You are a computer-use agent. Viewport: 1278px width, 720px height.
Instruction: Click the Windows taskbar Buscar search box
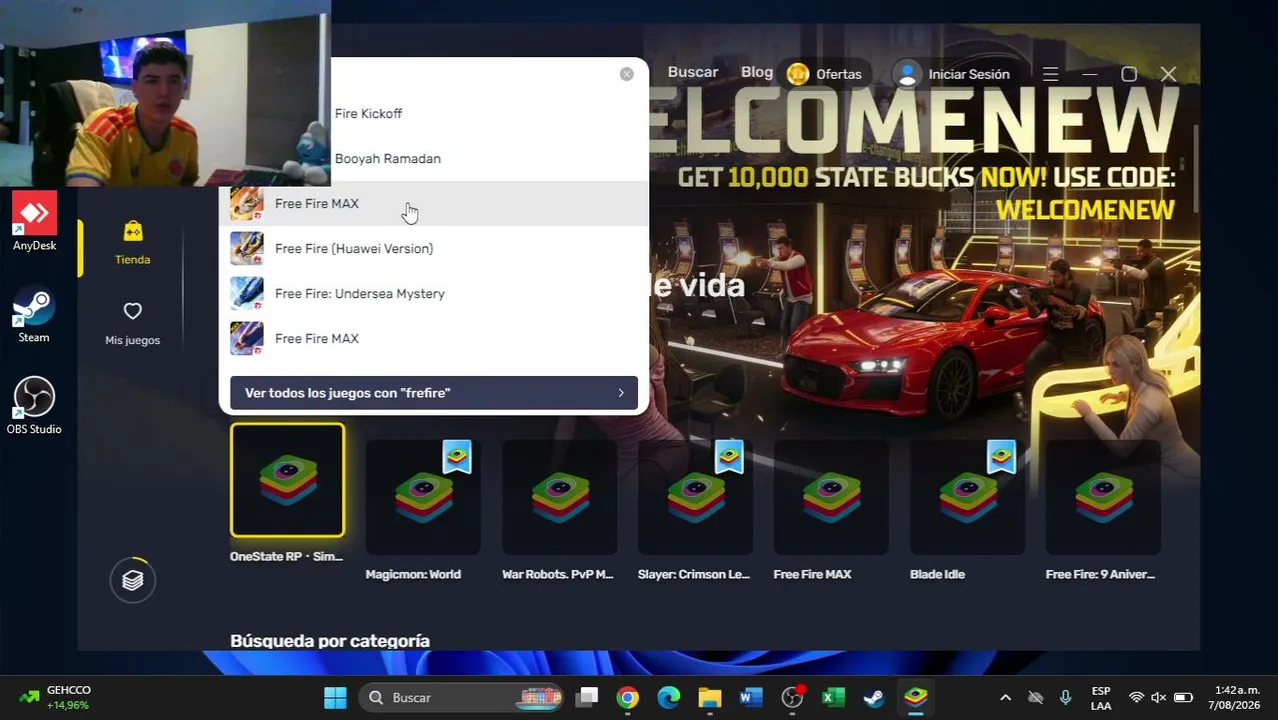pyautogui.click(x=463, y=697)
